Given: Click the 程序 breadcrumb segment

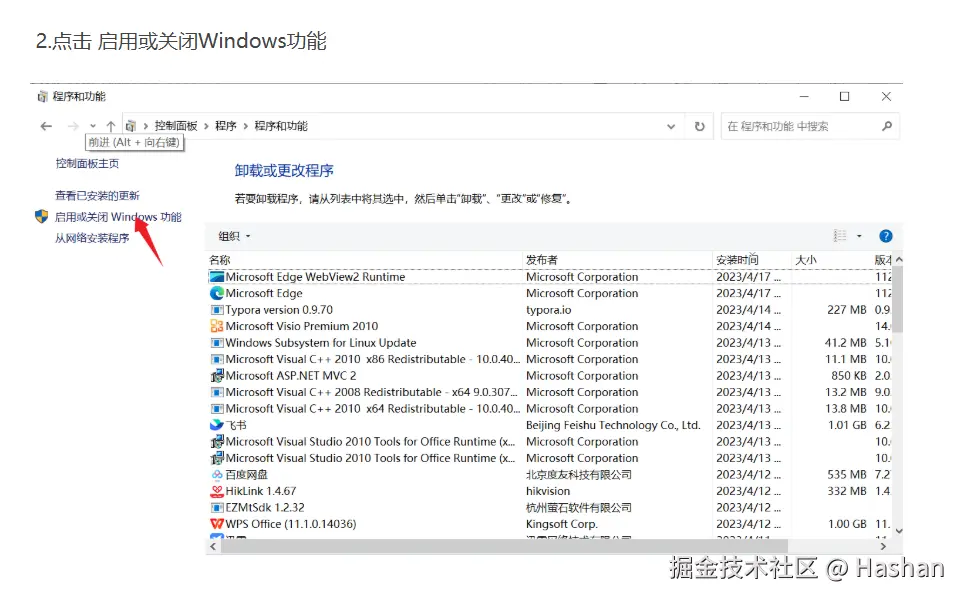Looking at the screenshot, I should click(226, 126).
